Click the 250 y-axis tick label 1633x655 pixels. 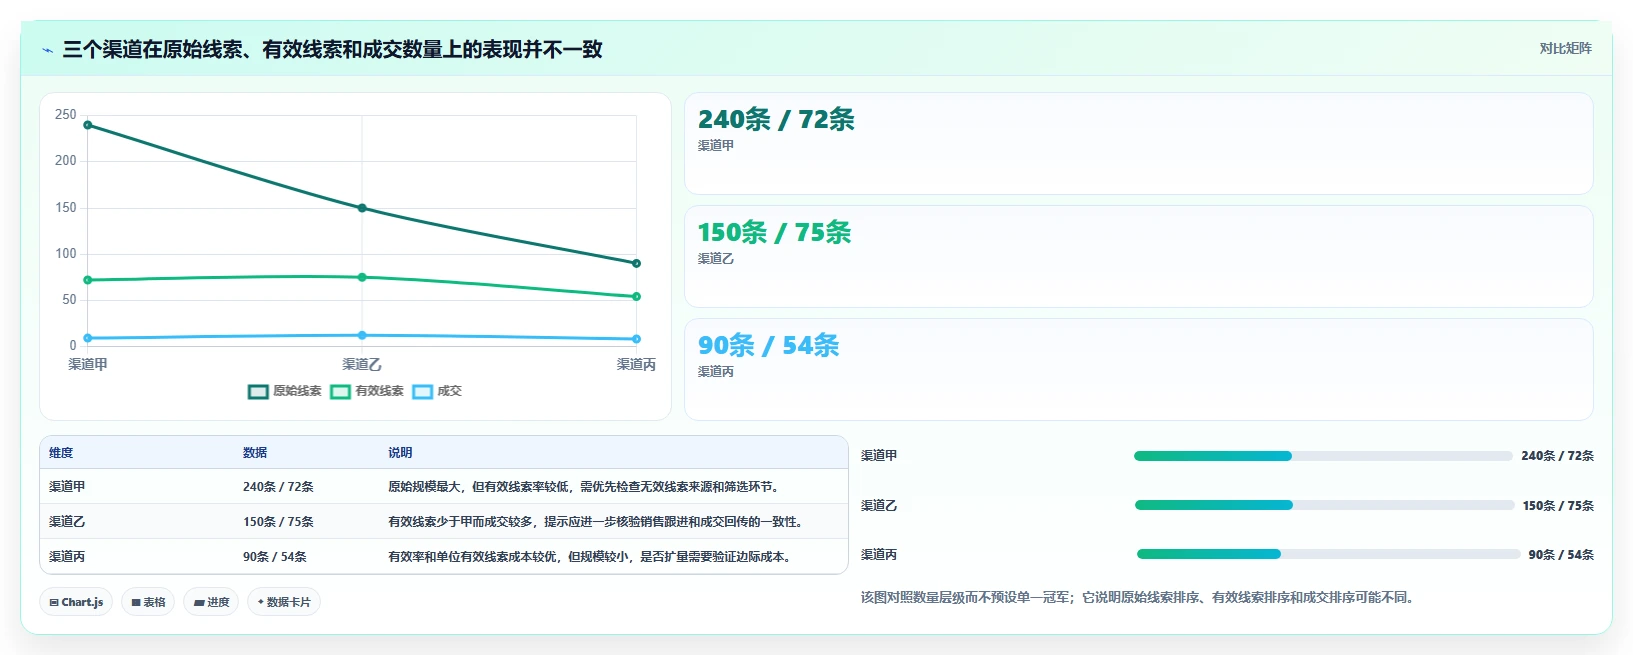66,115
